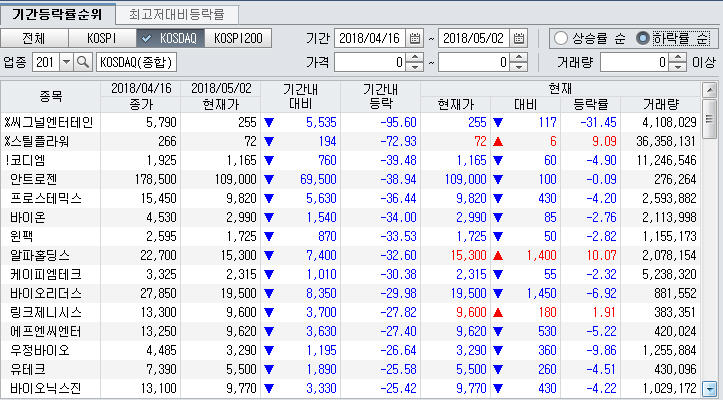Select the 씨그널엔터테인 stock row

point(350,122)
